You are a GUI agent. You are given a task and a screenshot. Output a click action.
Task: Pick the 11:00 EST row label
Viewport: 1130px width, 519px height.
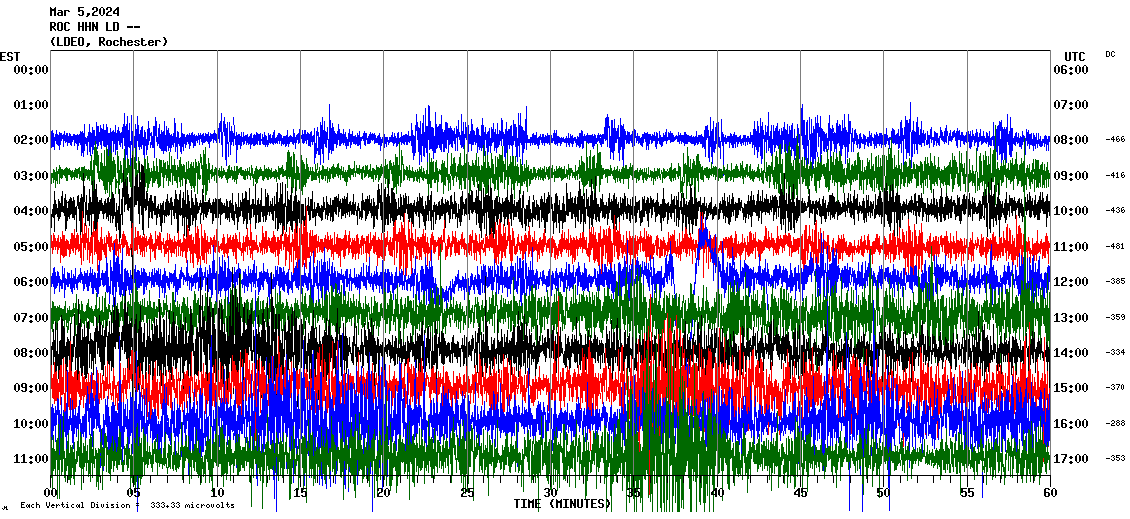point(31,459)
